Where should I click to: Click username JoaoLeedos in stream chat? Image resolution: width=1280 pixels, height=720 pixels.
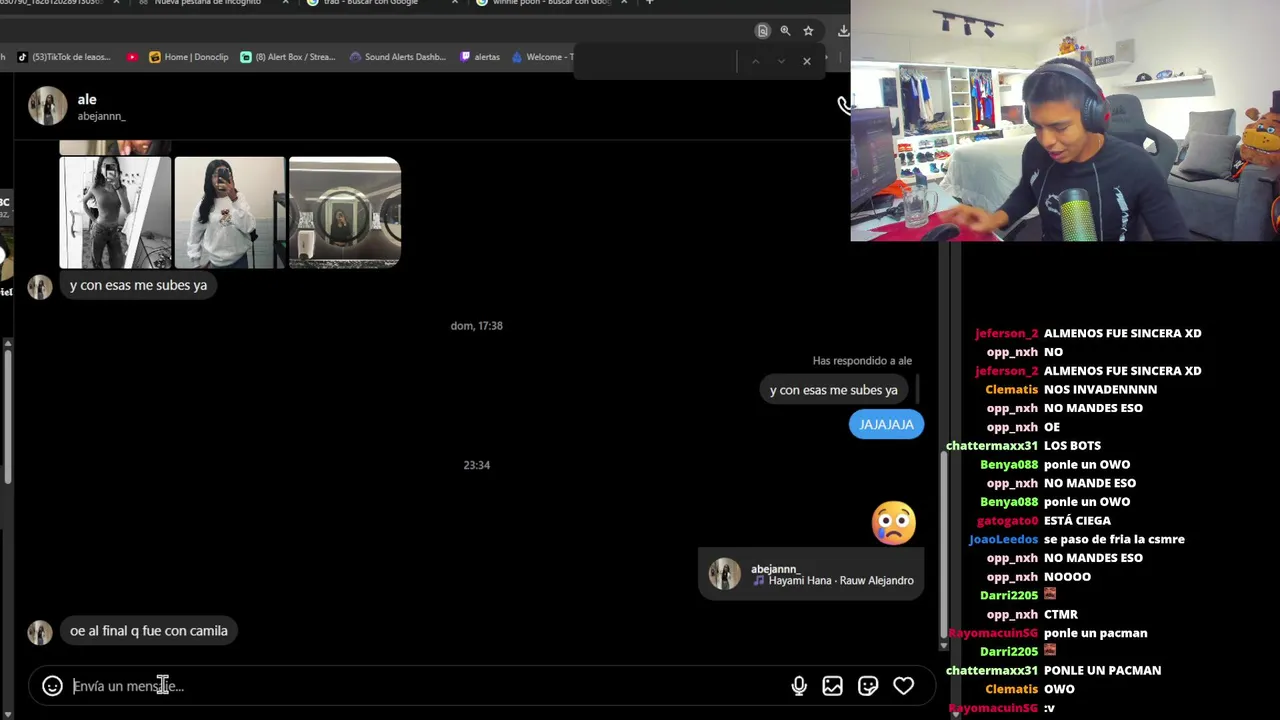tap(1003, 539)
